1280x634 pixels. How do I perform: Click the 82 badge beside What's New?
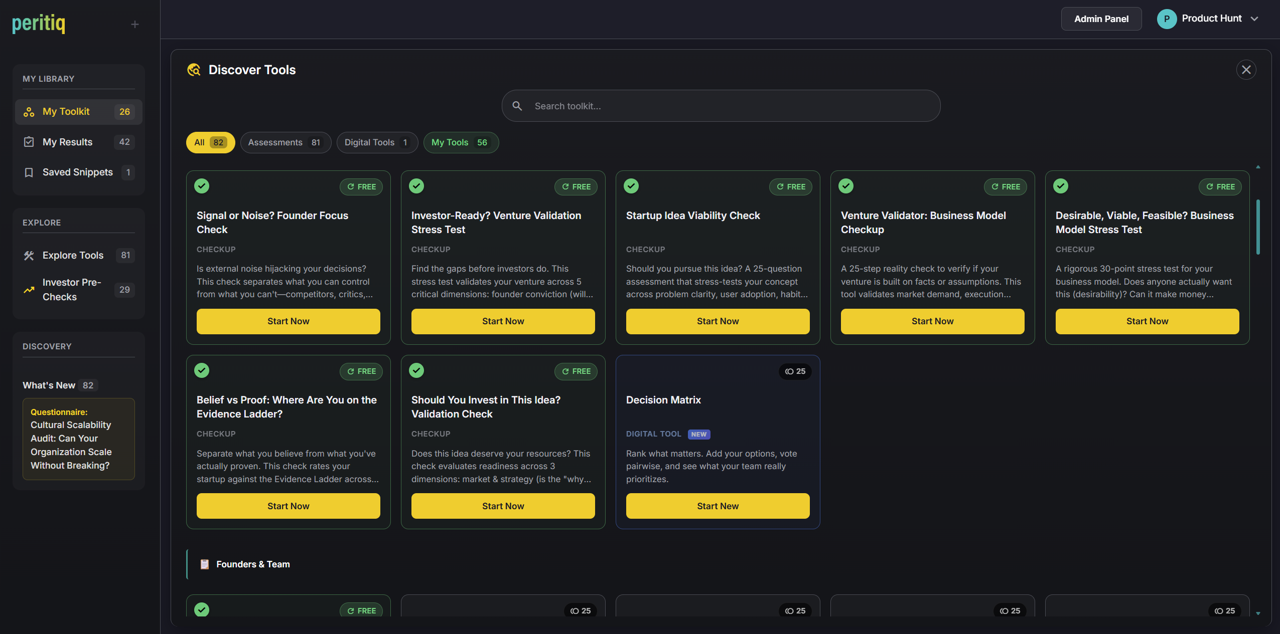(88, 385)
